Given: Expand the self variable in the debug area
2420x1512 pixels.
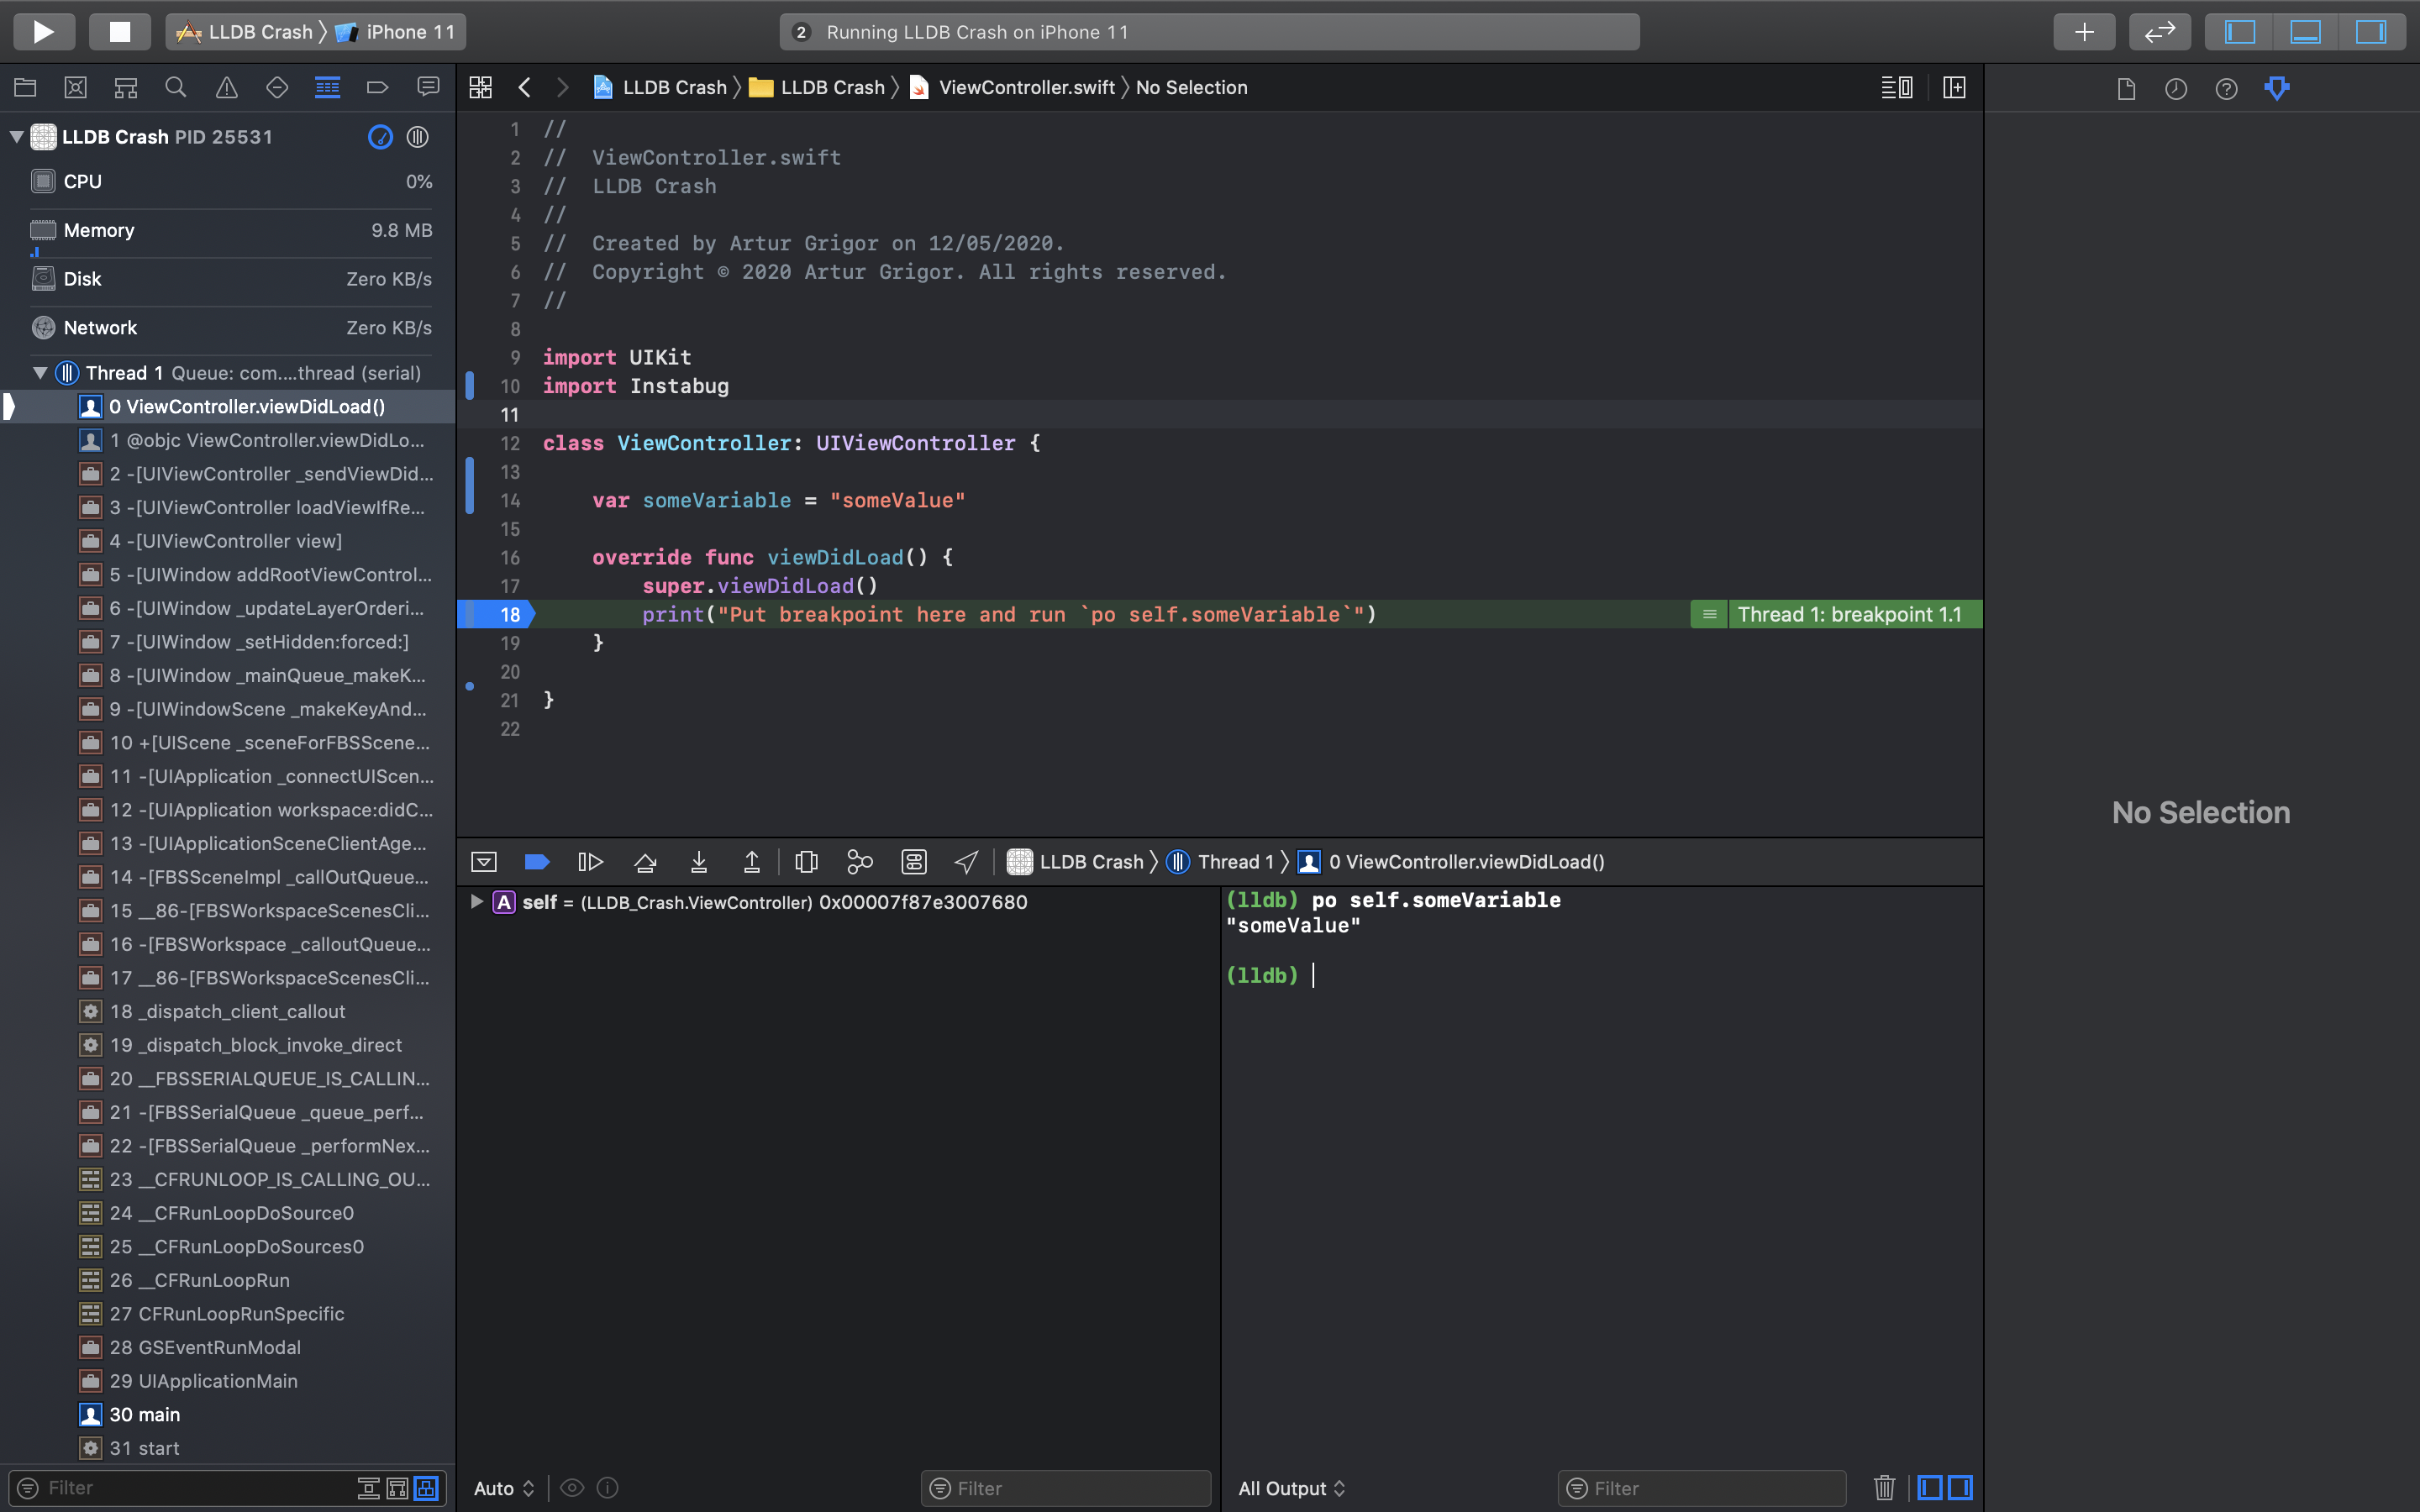Looking at the screenshot, I should point(477,901).
